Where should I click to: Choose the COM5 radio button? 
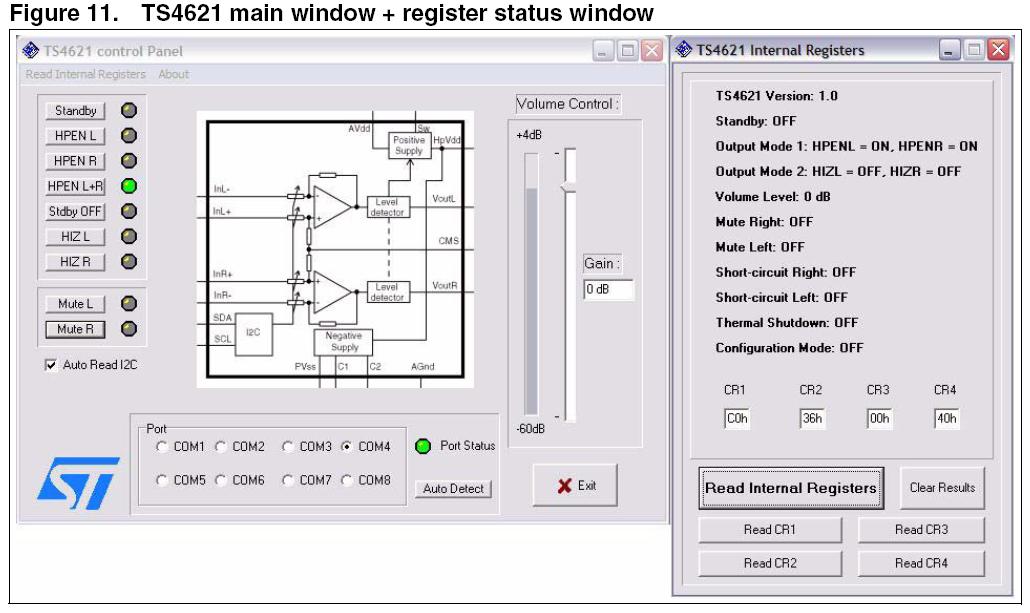tap(161, 481)
